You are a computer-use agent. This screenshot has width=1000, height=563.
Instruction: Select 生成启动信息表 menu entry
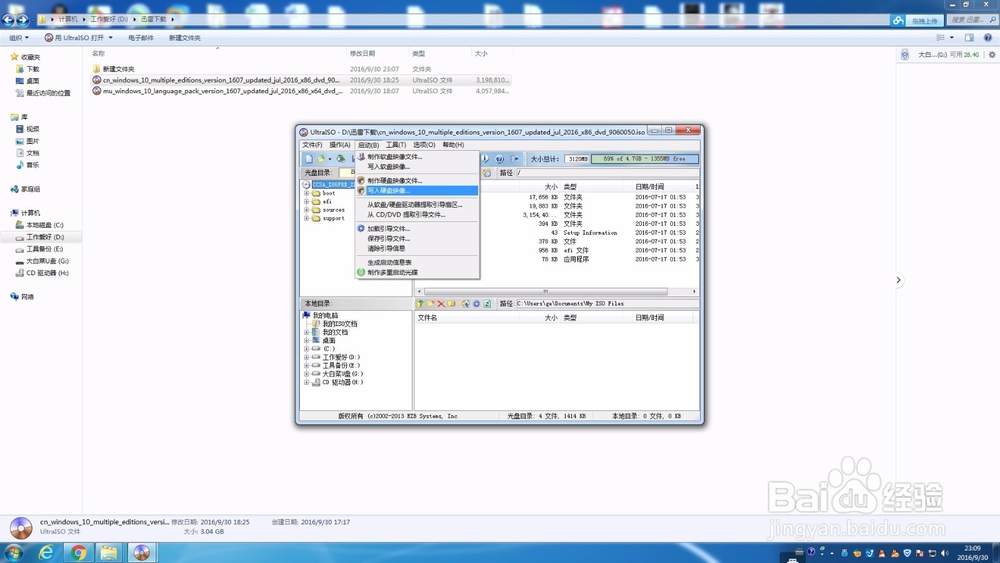(417, 262)
